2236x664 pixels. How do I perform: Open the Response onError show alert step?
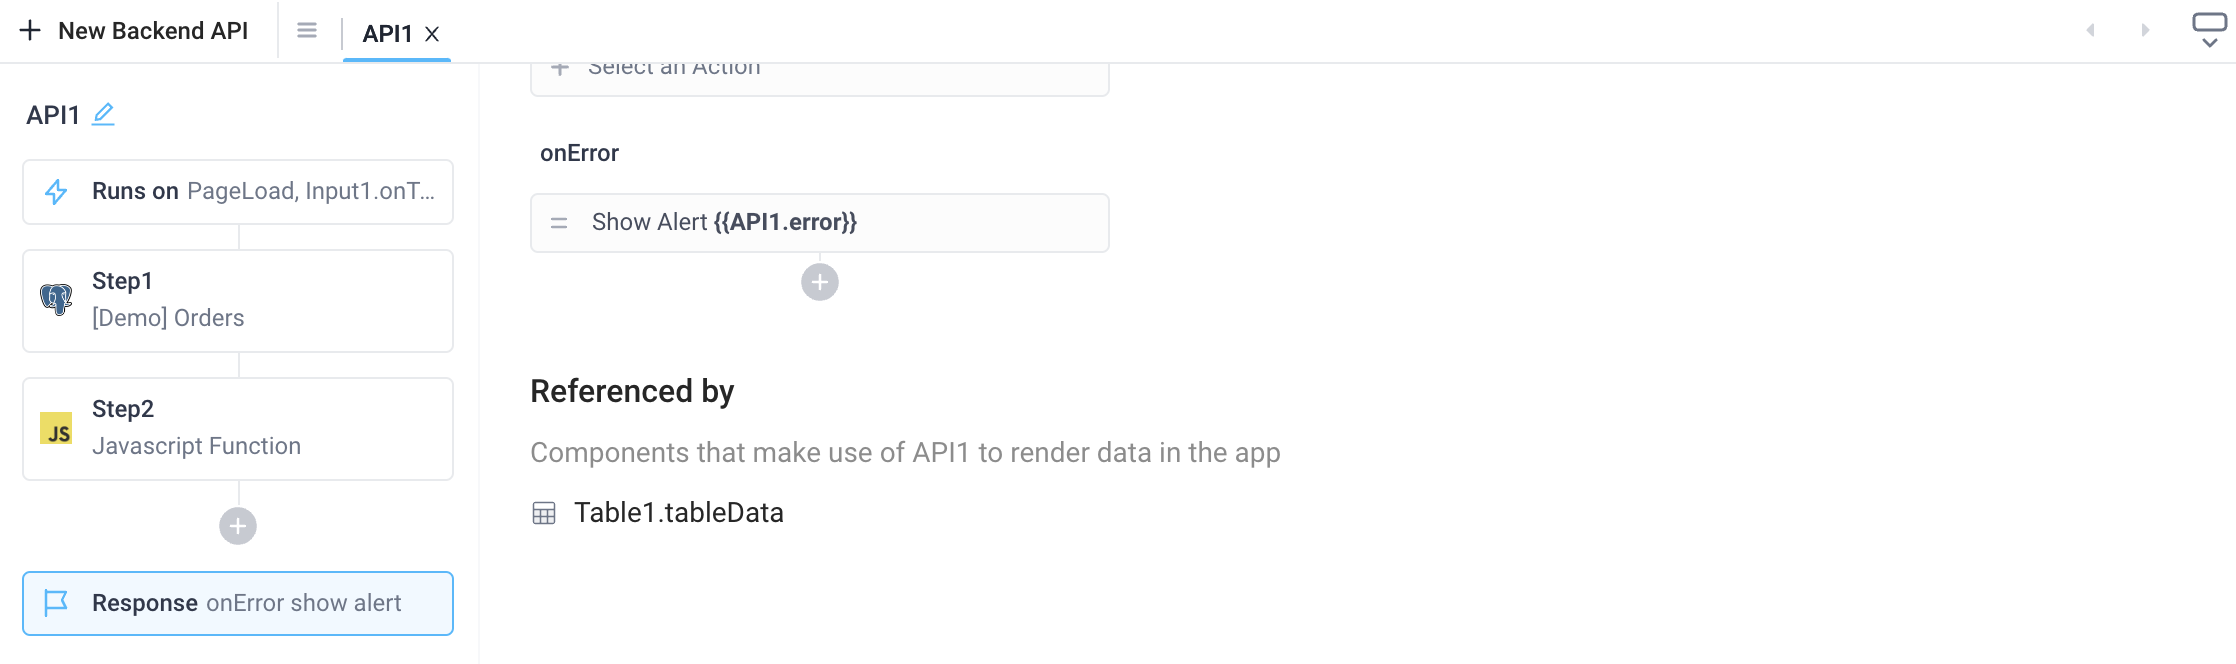click(237, 602)
